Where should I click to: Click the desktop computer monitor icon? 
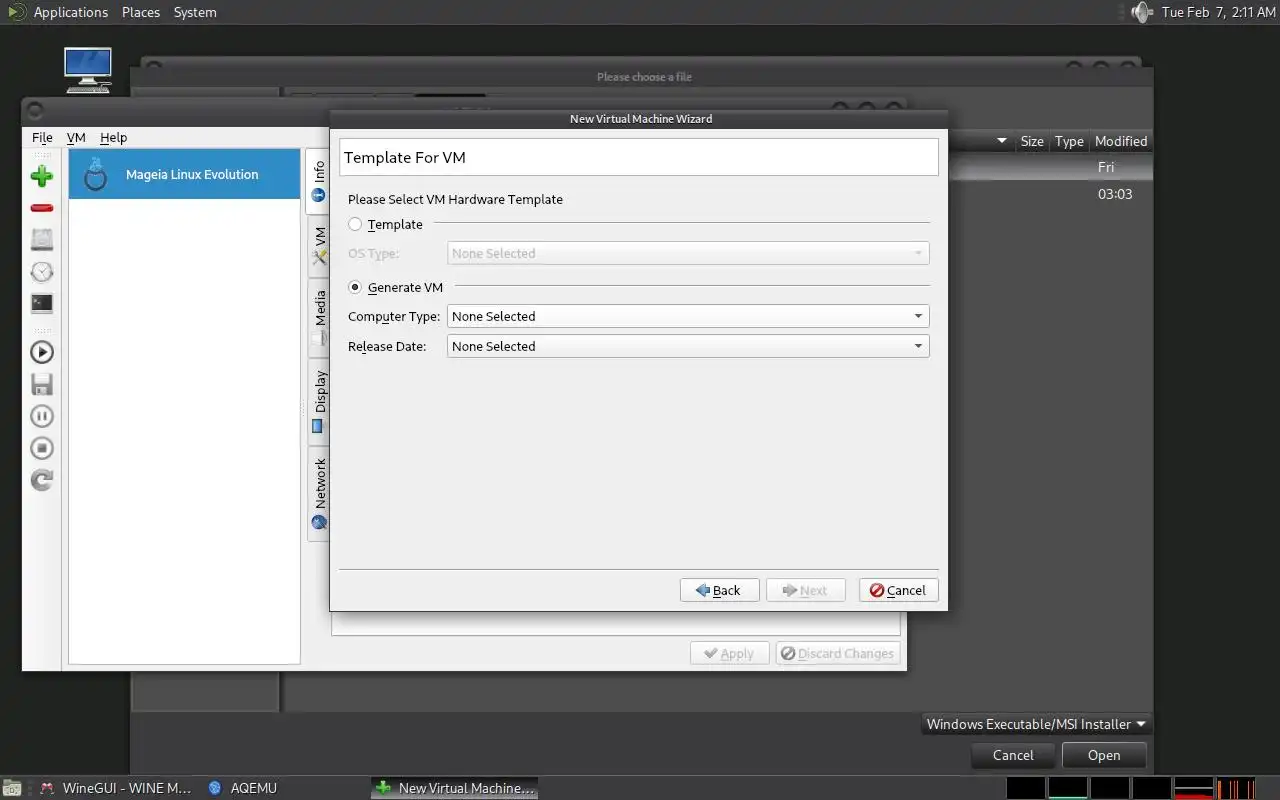coord(88,70)
